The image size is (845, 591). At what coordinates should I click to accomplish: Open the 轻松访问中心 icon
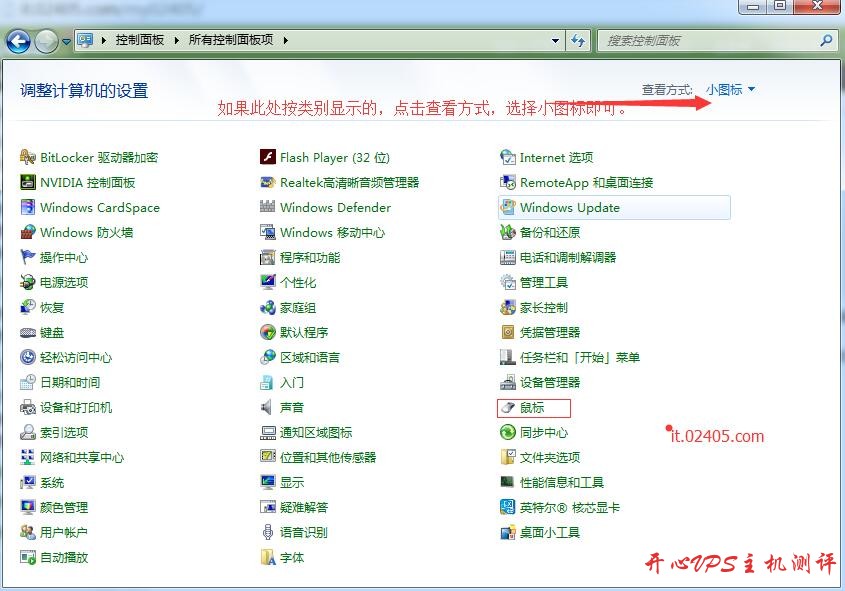click(x=27, y=357)
